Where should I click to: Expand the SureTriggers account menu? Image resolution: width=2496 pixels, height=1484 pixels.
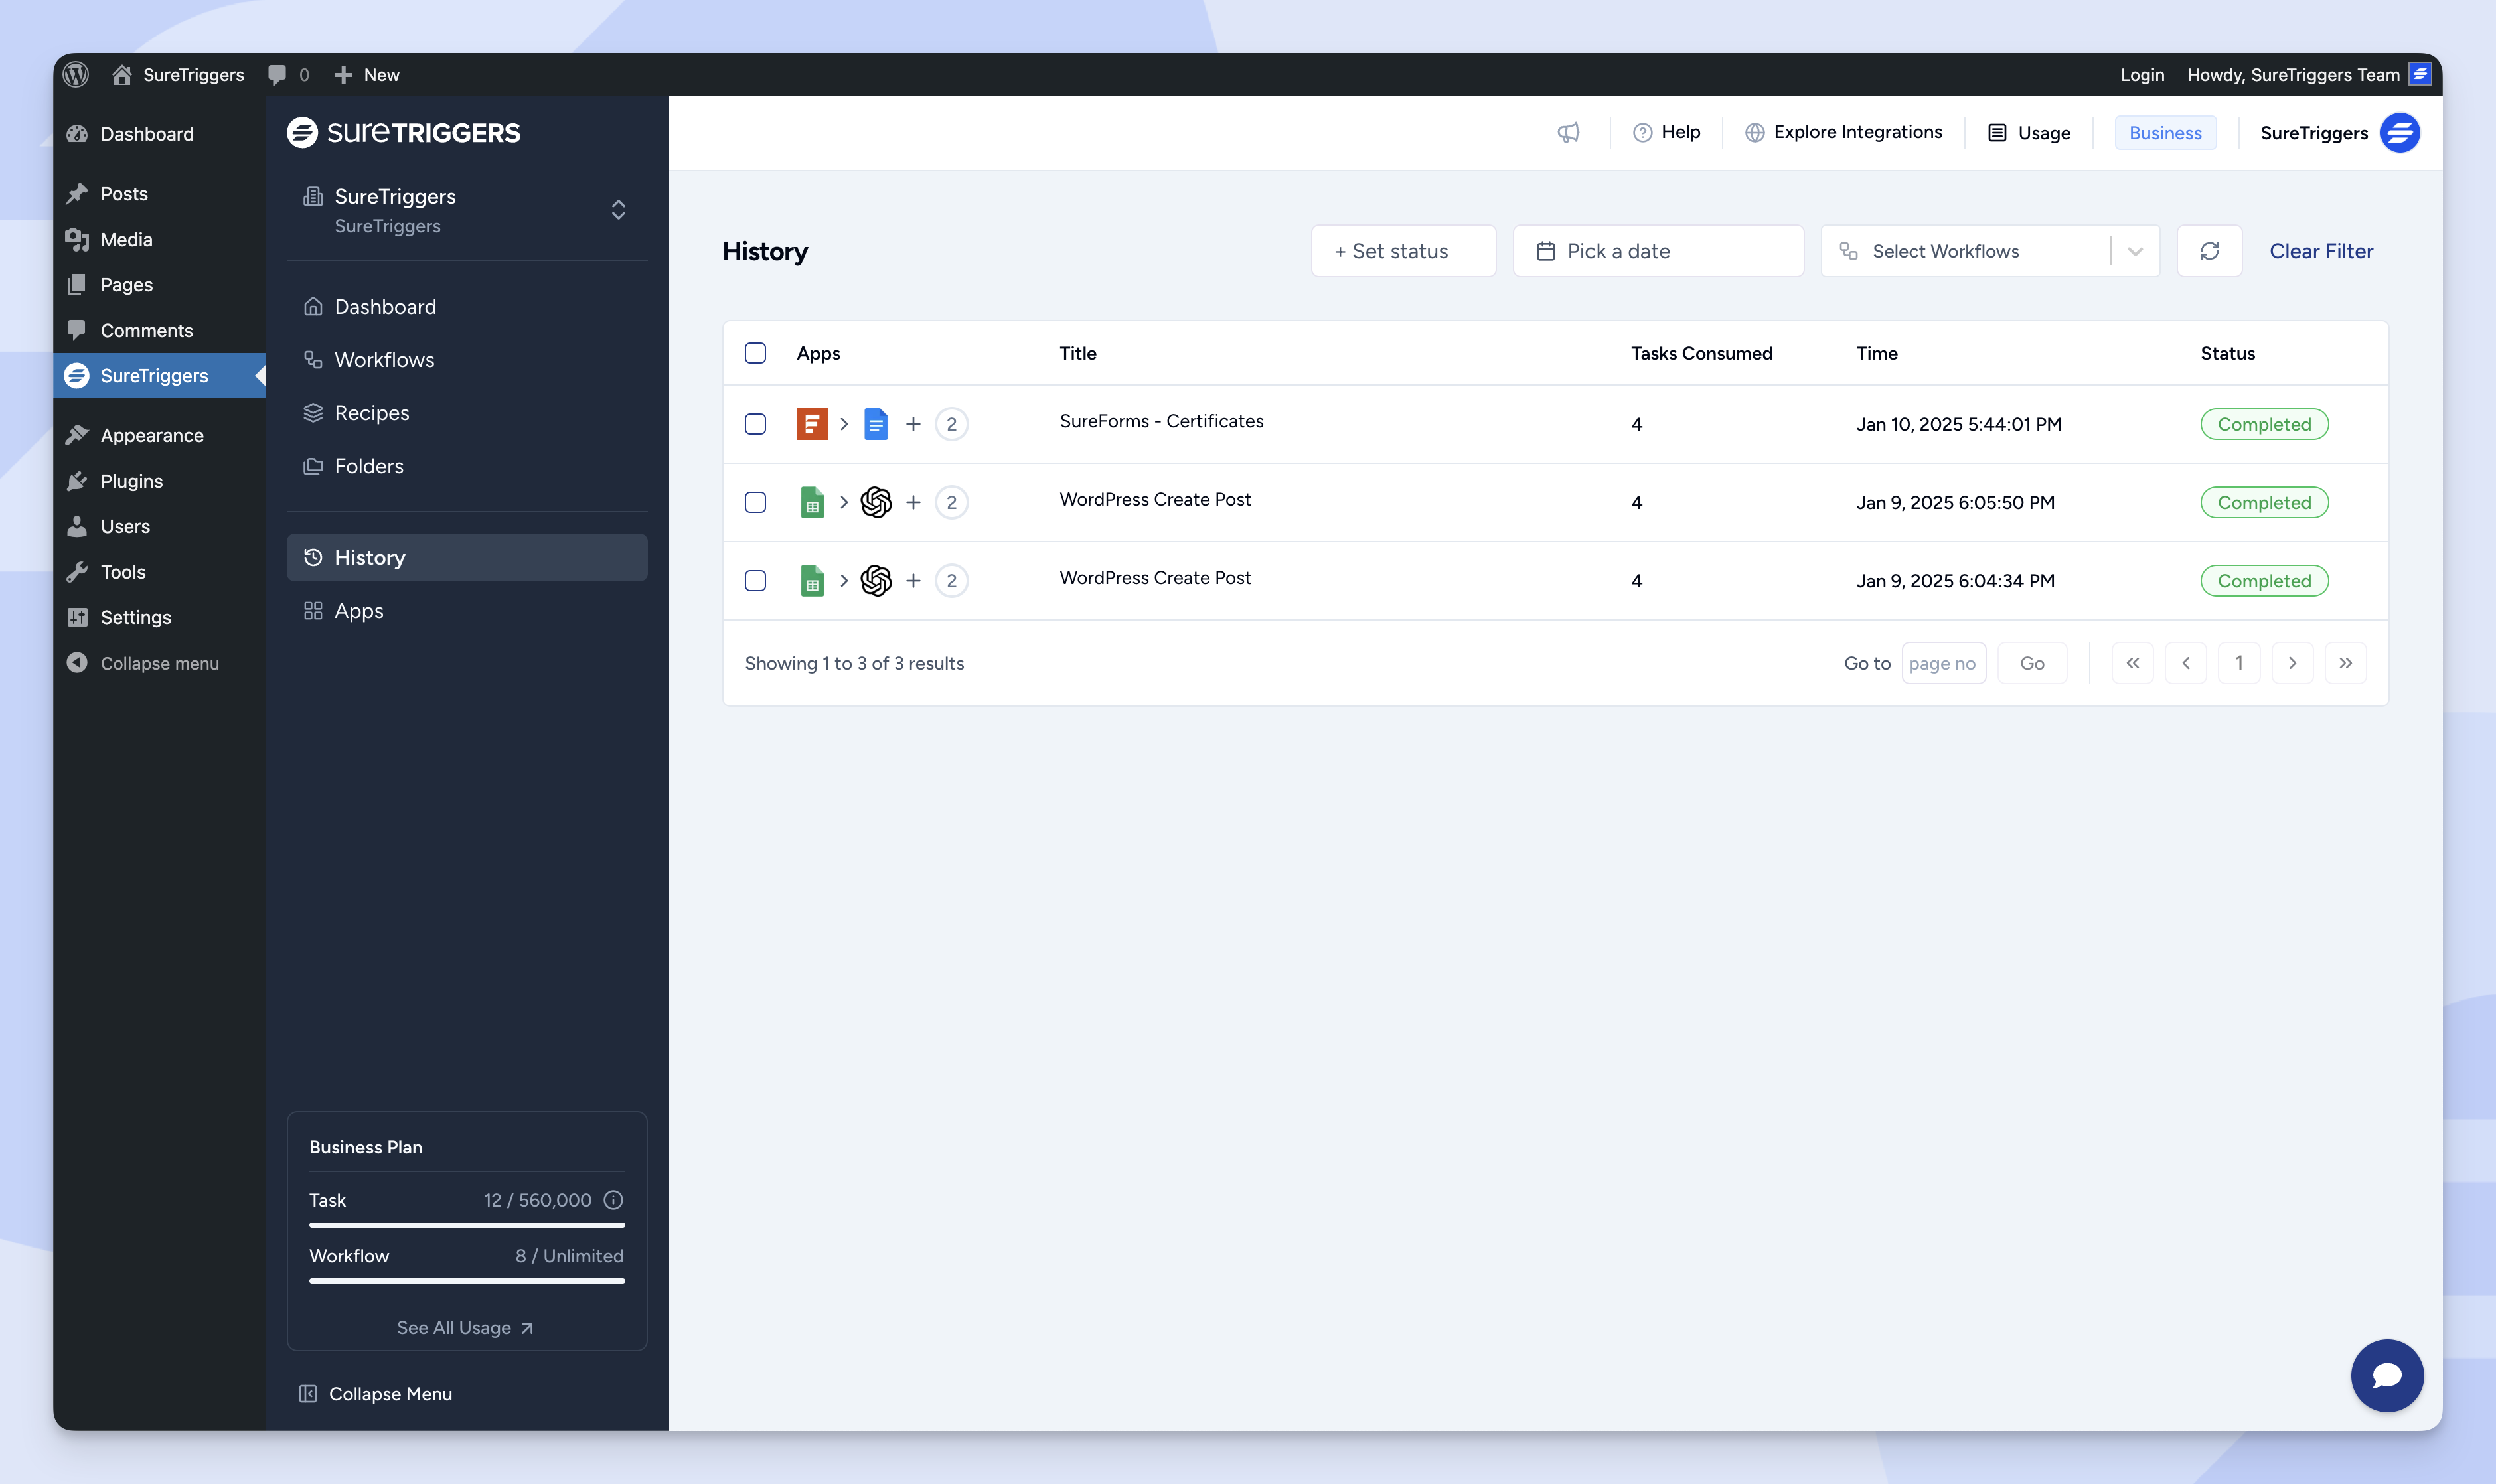2400,133
